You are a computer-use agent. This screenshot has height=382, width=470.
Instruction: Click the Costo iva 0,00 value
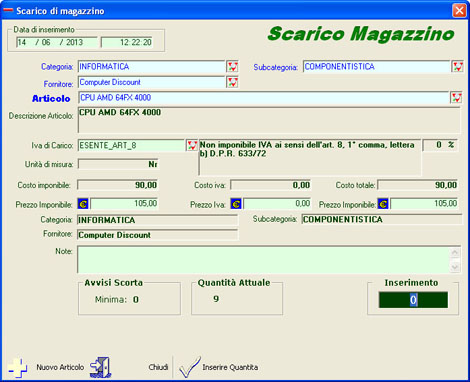point(271,185)
